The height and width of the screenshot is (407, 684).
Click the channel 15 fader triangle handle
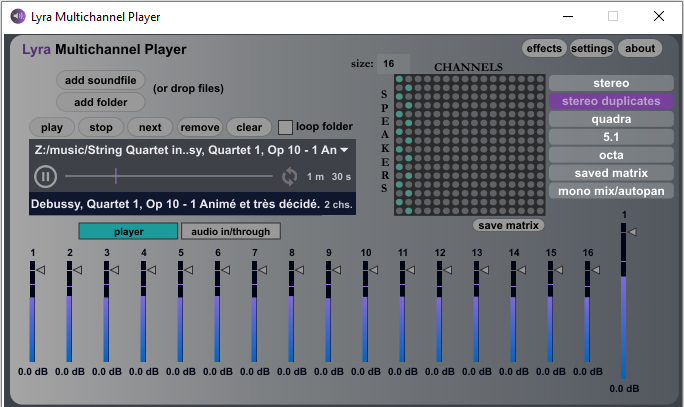click(x=559, y=270)
